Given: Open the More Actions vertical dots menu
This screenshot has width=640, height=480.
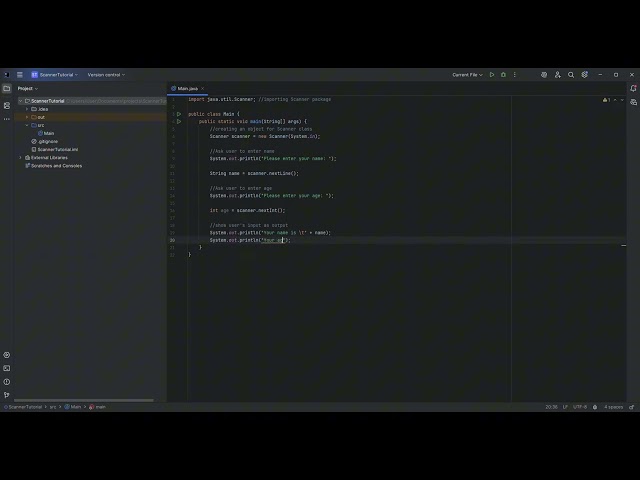Looking at the screenshot, I should pyautogui.click(x=515, y=75).
